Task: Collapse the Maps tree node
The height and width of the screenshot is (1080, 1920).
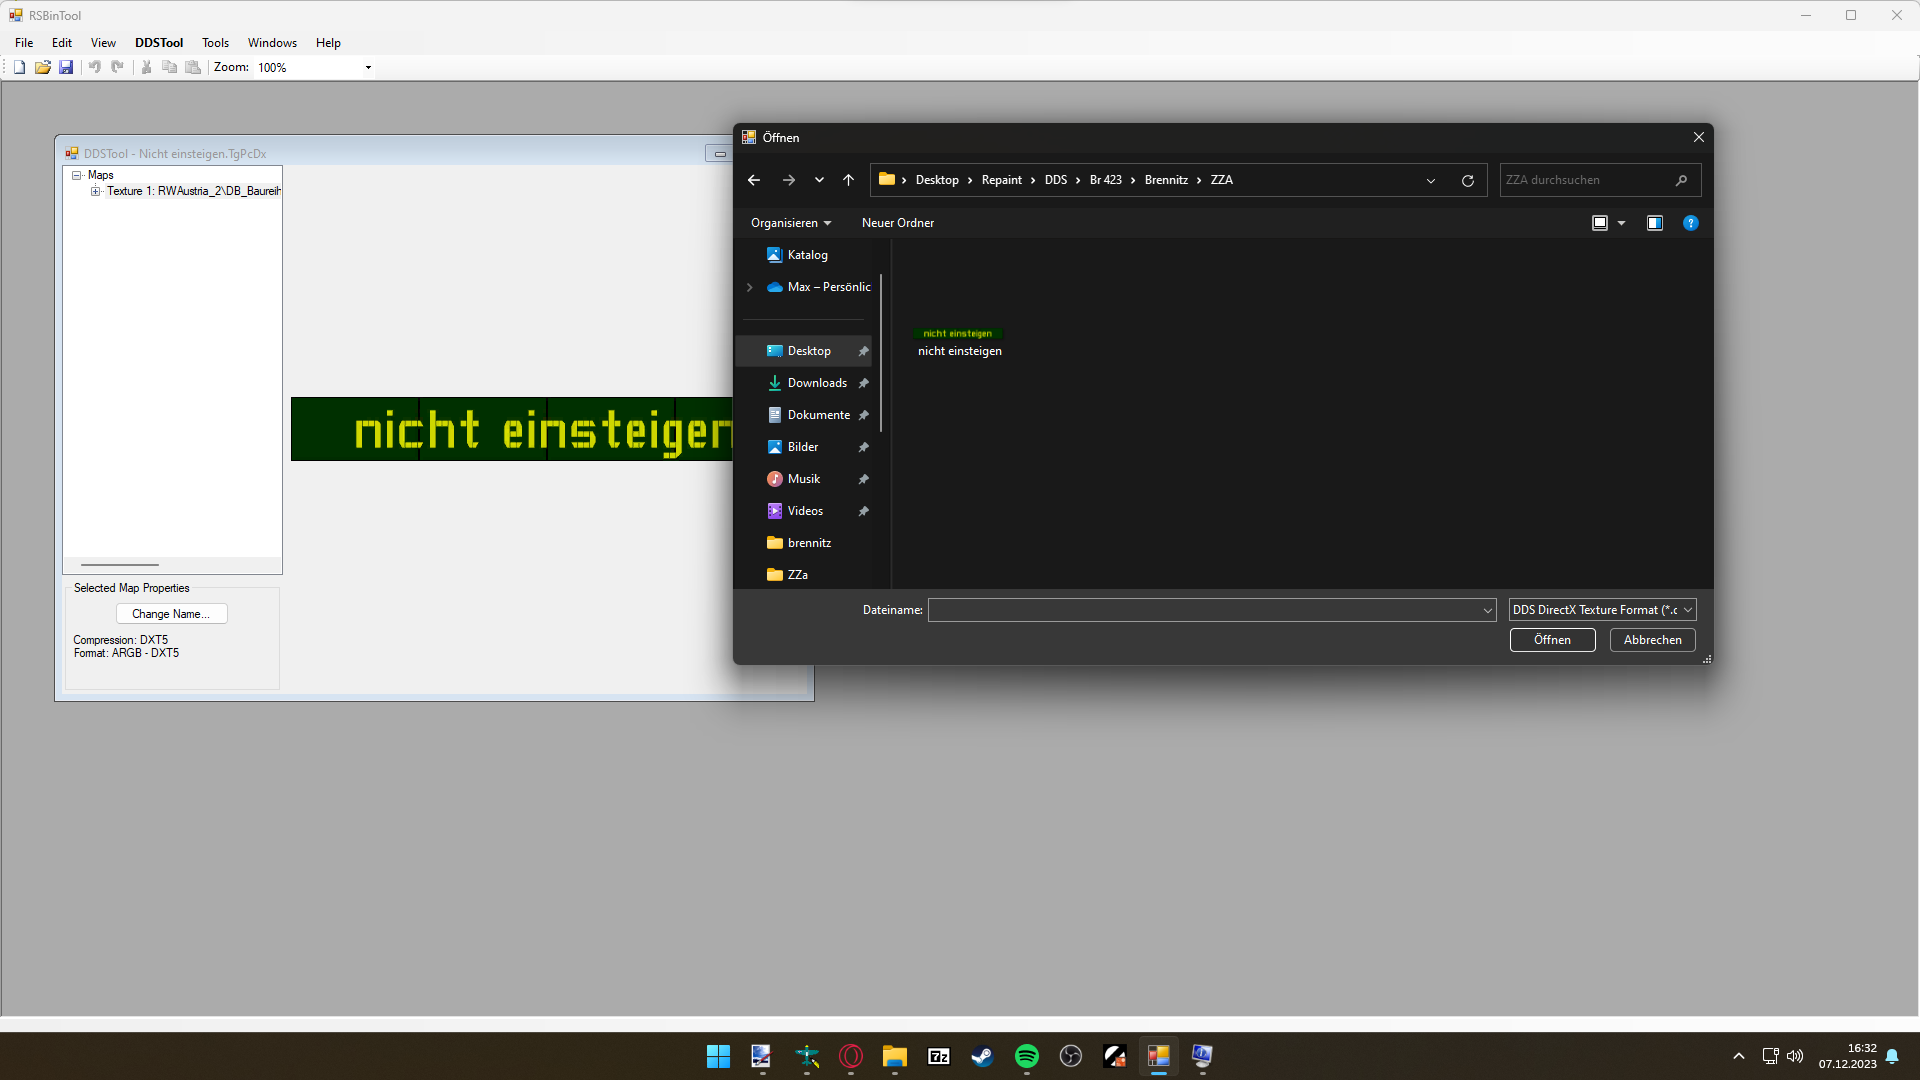Action: point(77,175)
